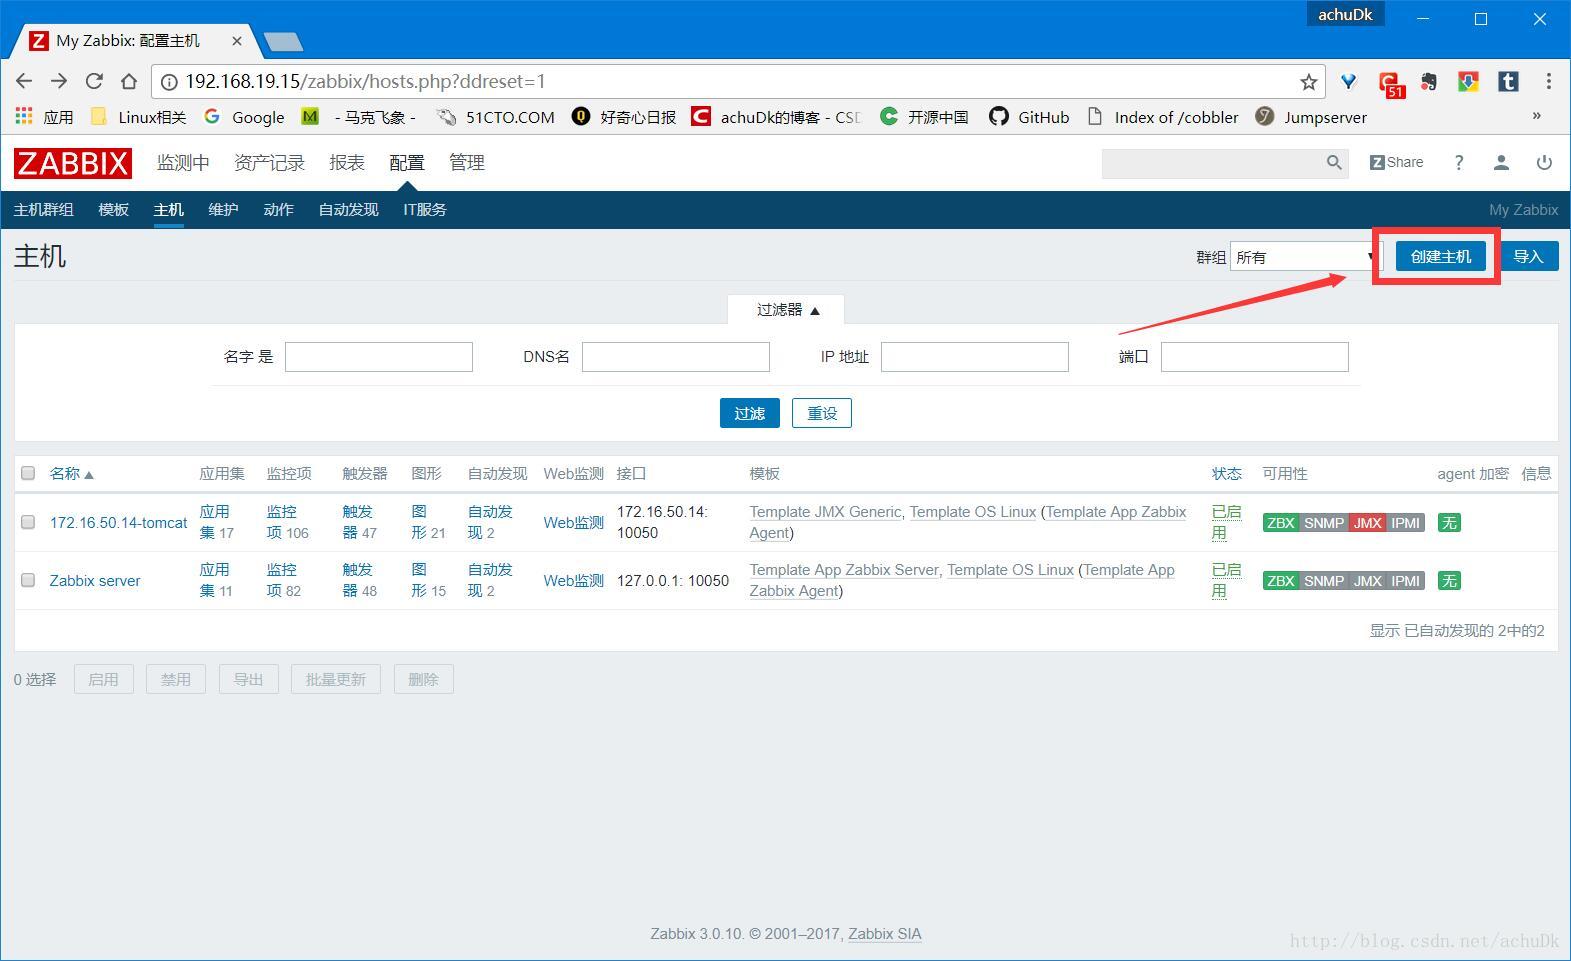Open the 资产记录 top menu
Screen dimensions: 1571x961
(269, 162)
